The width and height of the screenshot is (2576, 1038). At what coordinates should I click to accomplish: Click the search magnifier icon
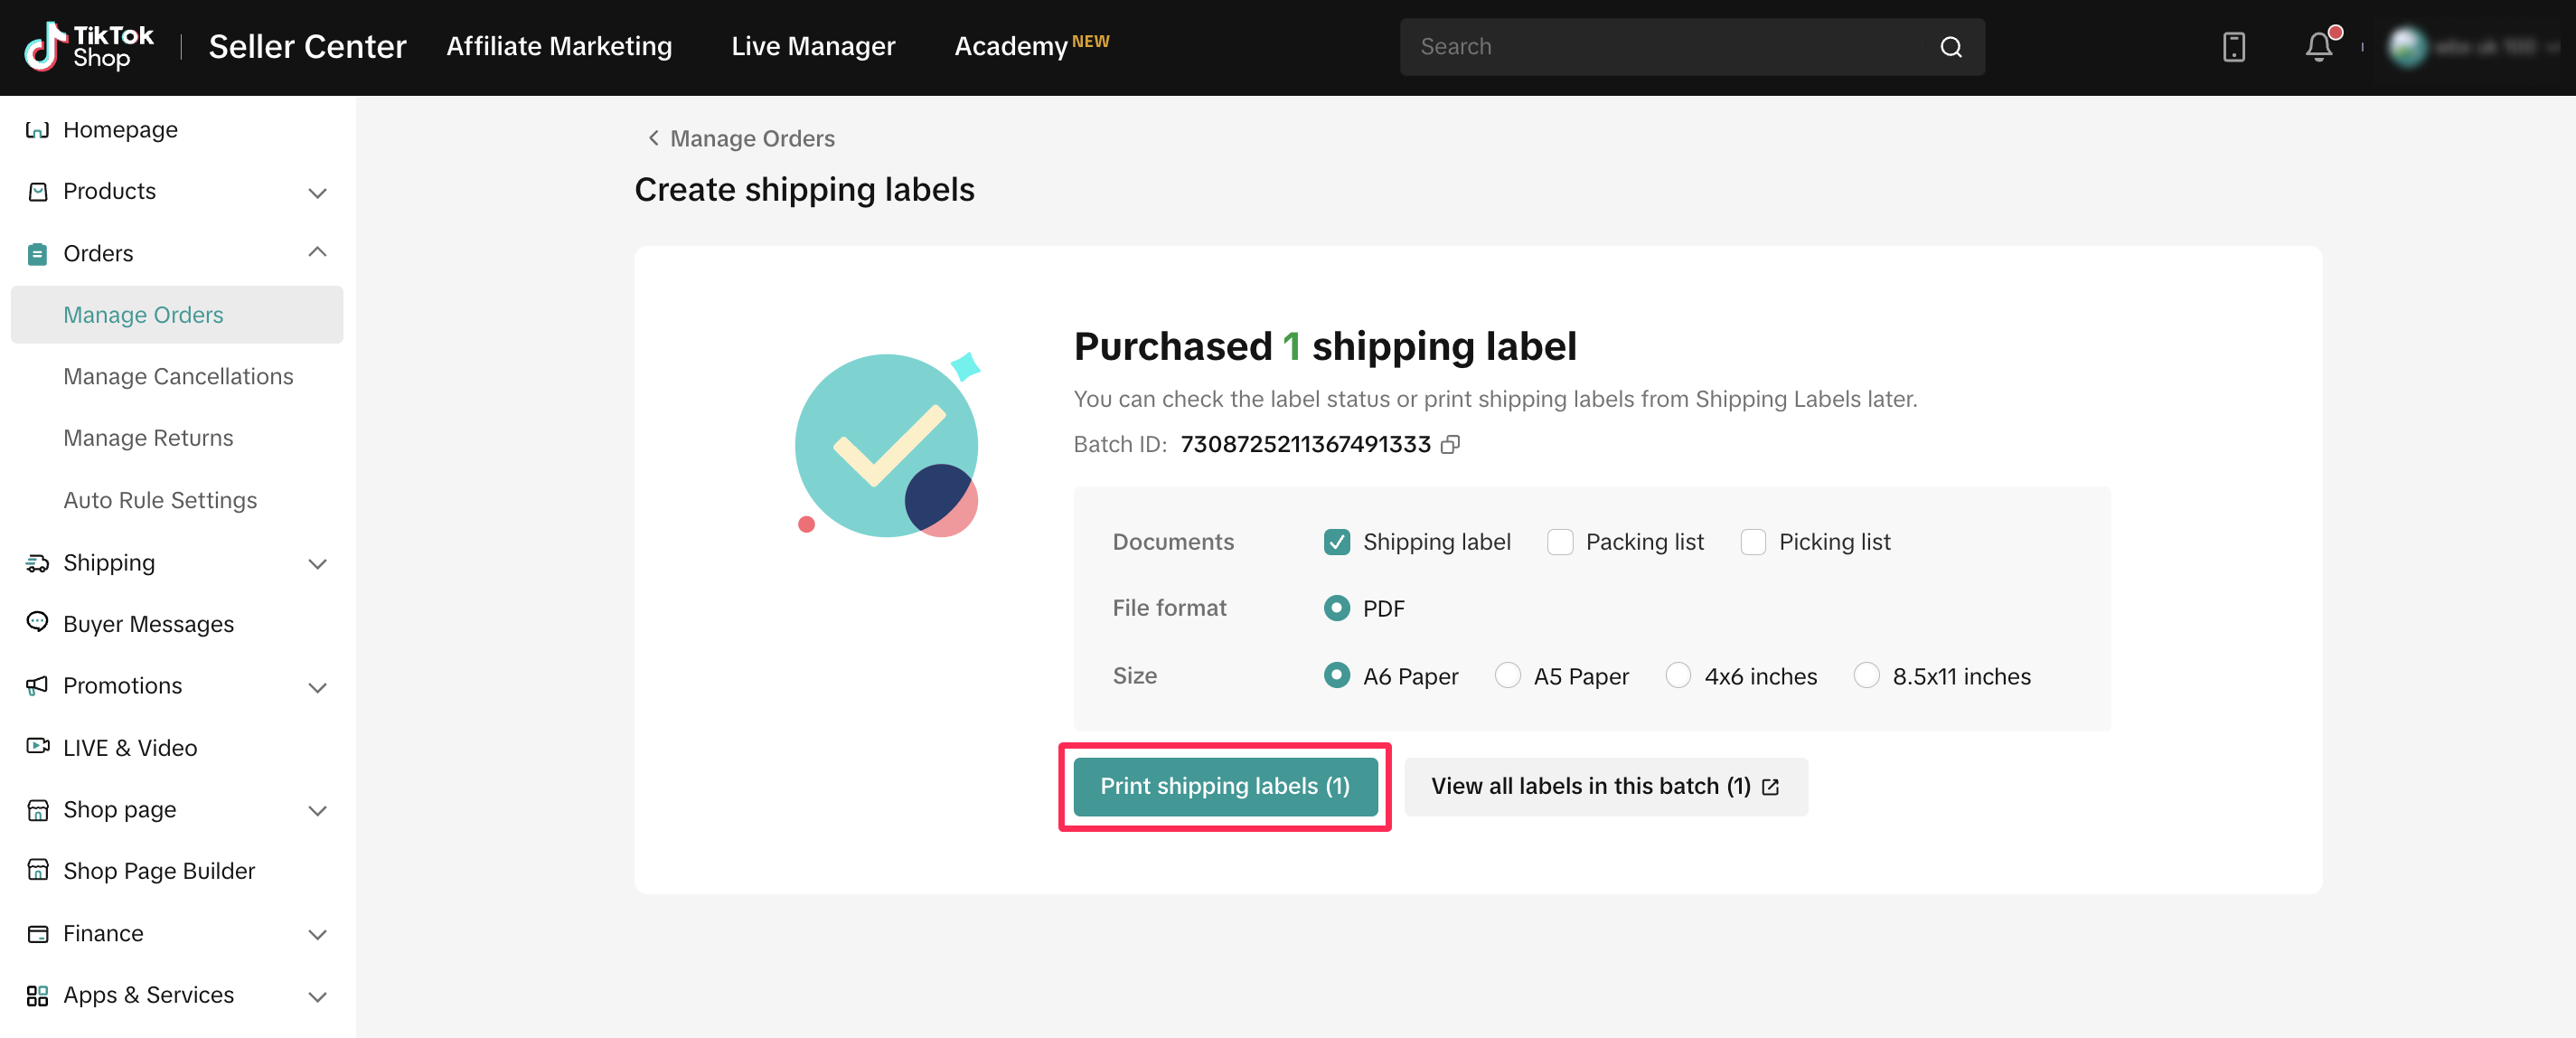(x=1950, y=47)
